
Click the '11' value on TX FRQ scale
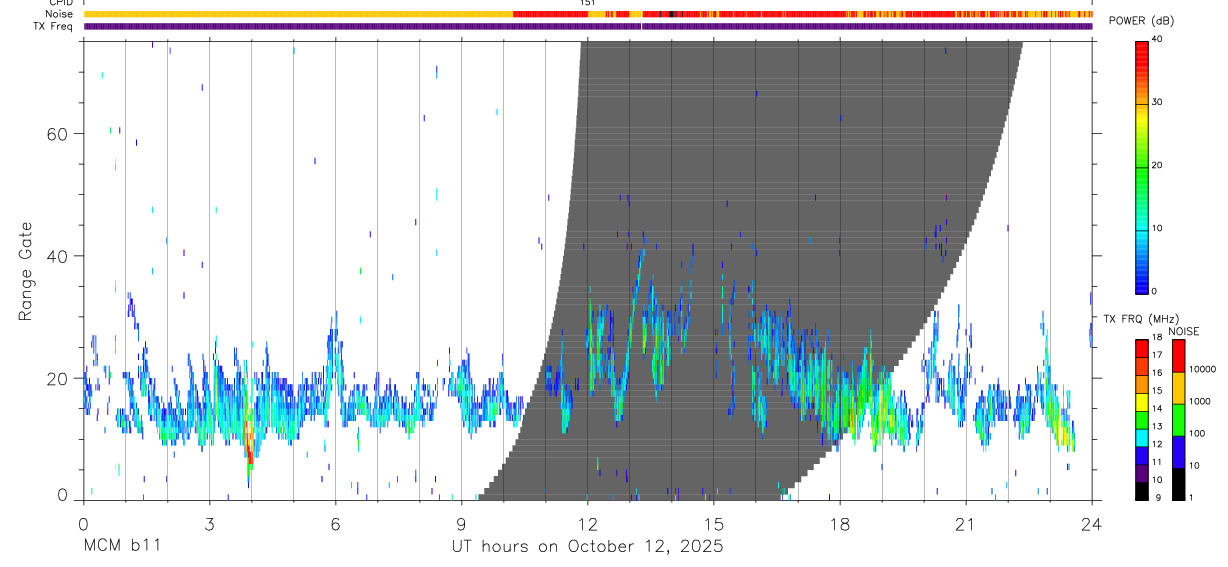click(x=1156, y=462)
